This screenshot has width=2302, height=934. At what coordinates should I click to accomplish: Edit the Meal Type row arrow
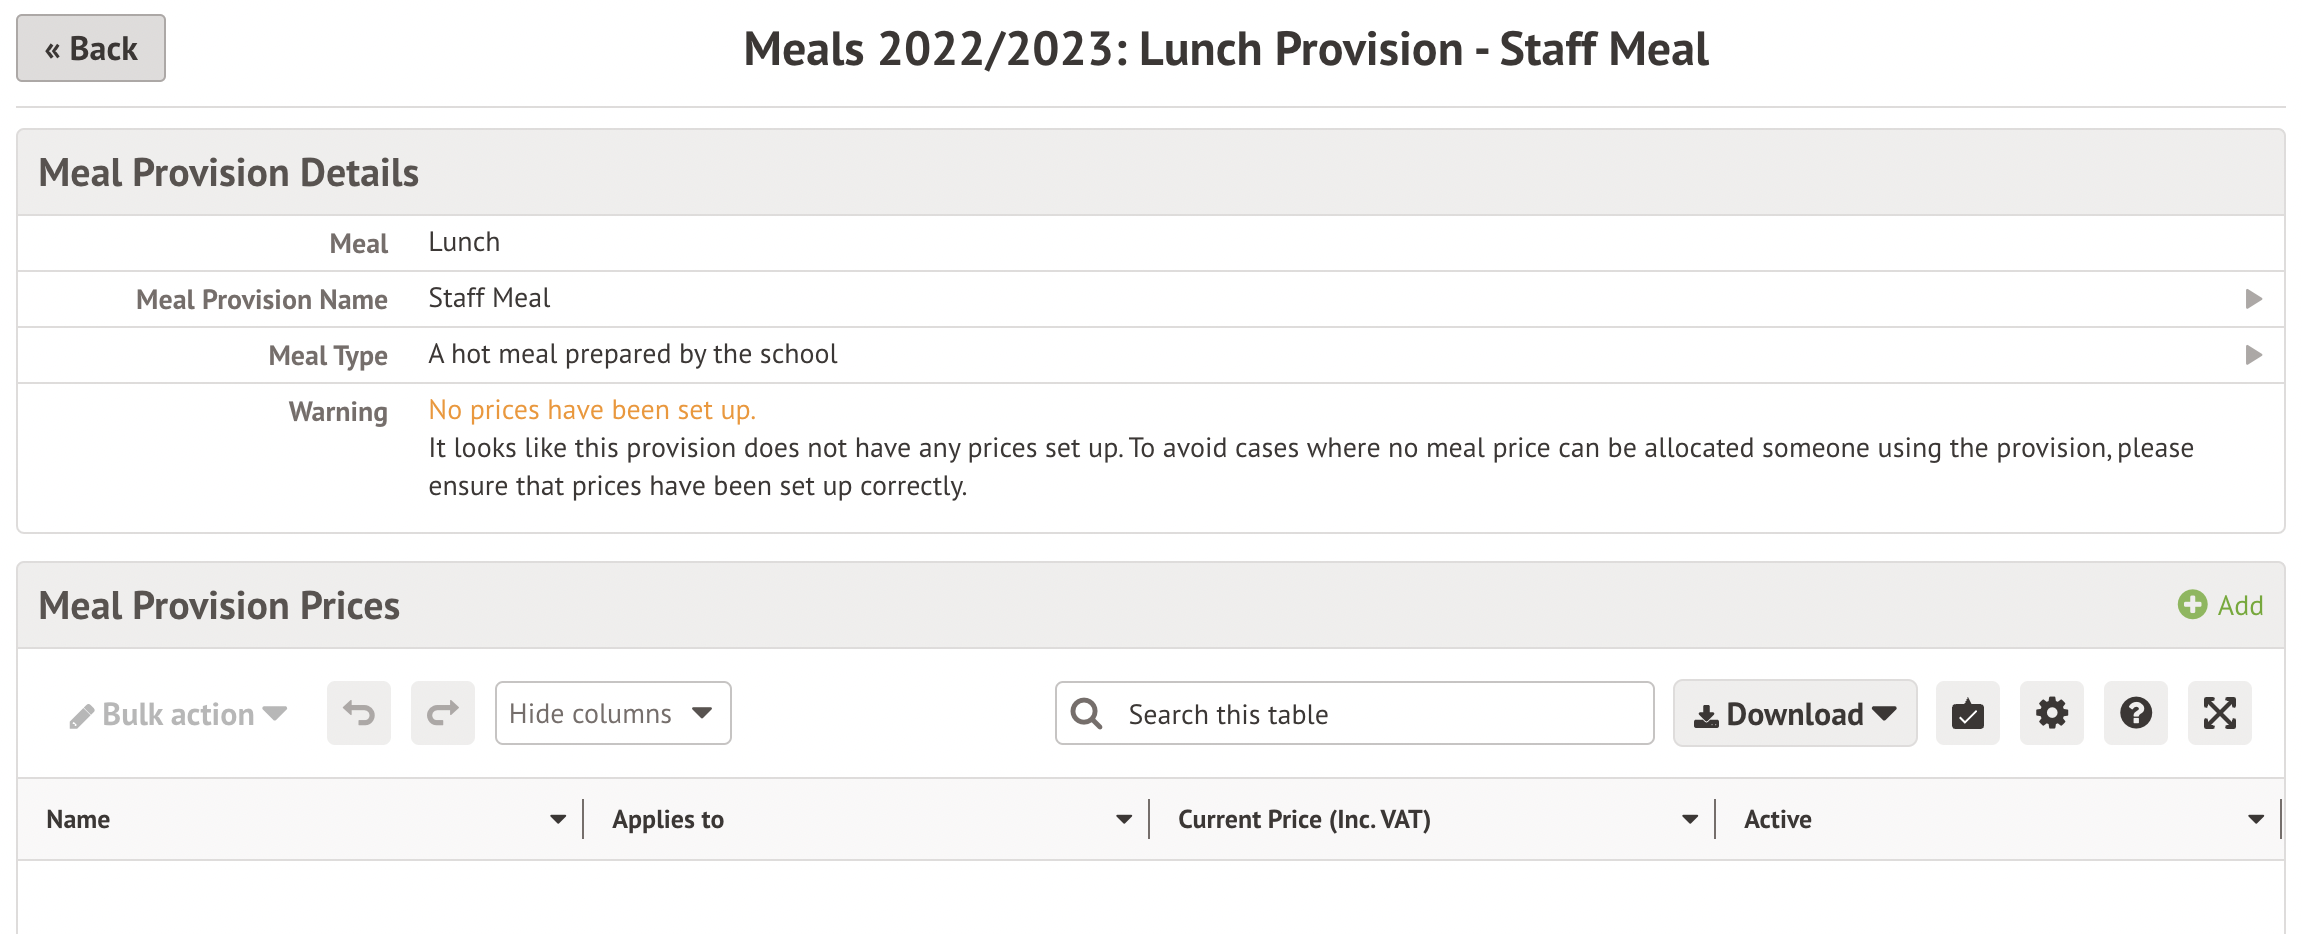coord(2254,355)
